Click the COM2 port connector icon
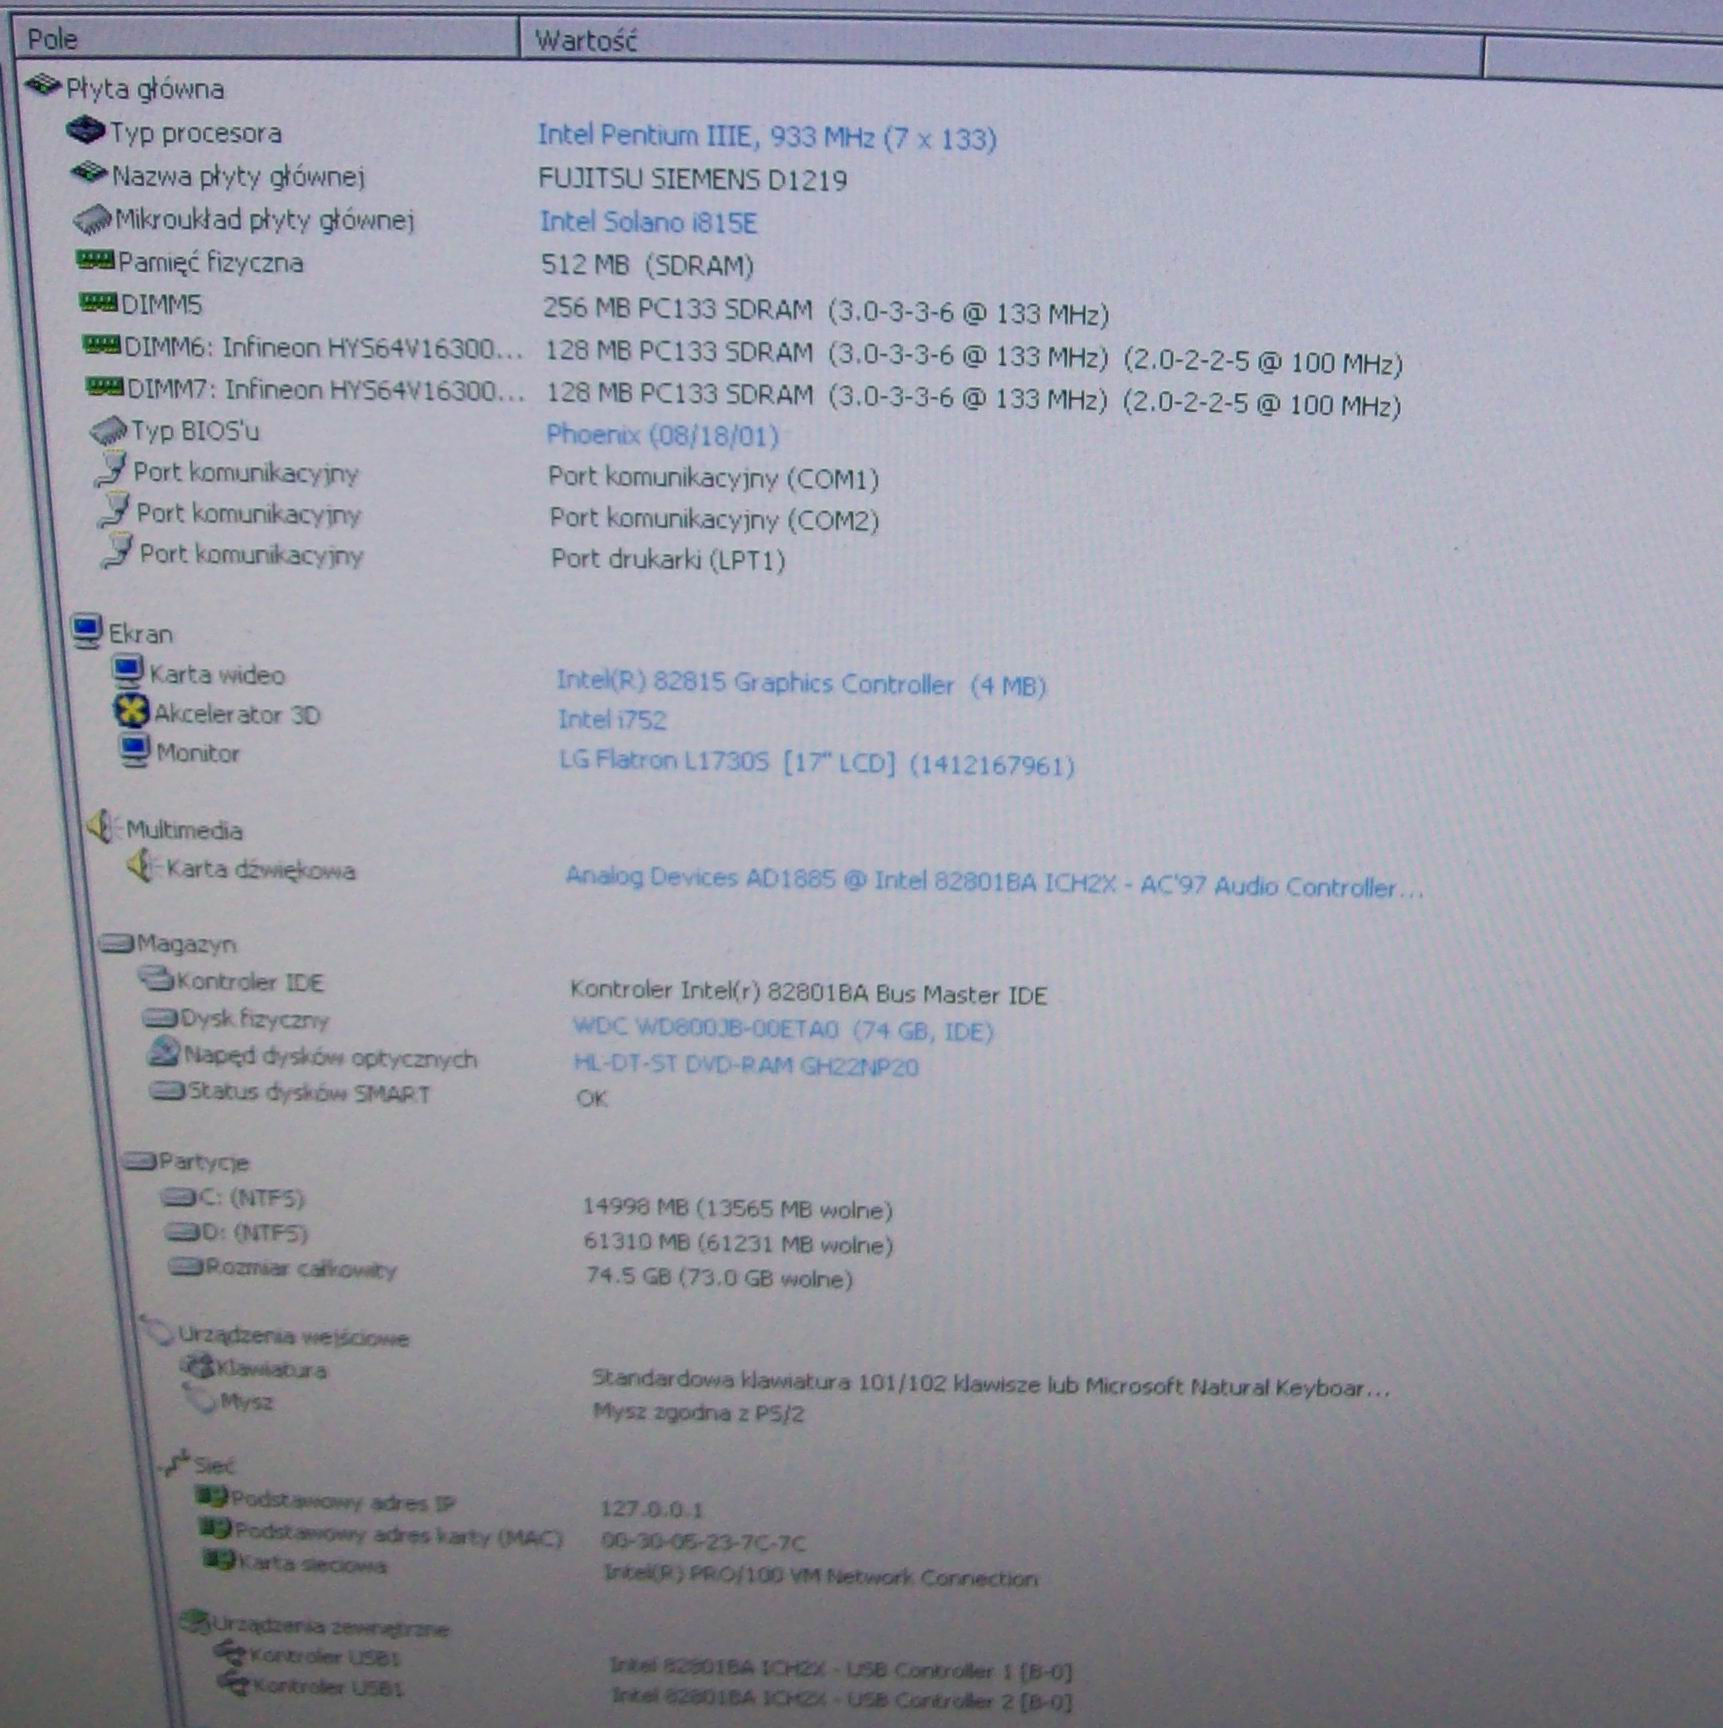The image size is (1723, 1728). (x=115, y=511)
